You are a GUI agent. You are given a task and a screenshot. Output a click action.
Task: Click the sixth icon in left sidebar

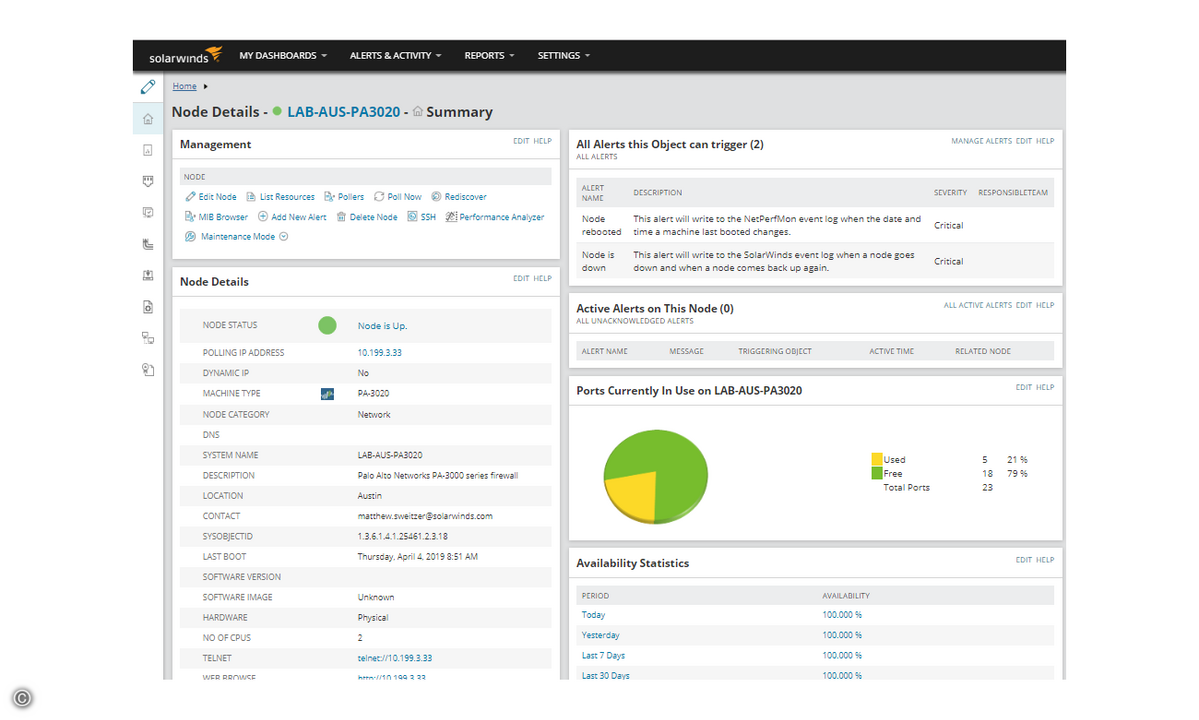point(148,276)
